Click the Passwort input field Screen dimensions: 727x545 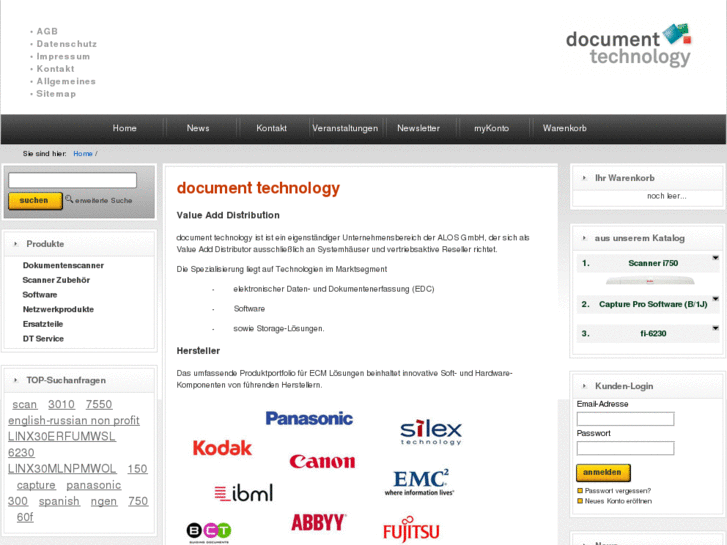625,448
